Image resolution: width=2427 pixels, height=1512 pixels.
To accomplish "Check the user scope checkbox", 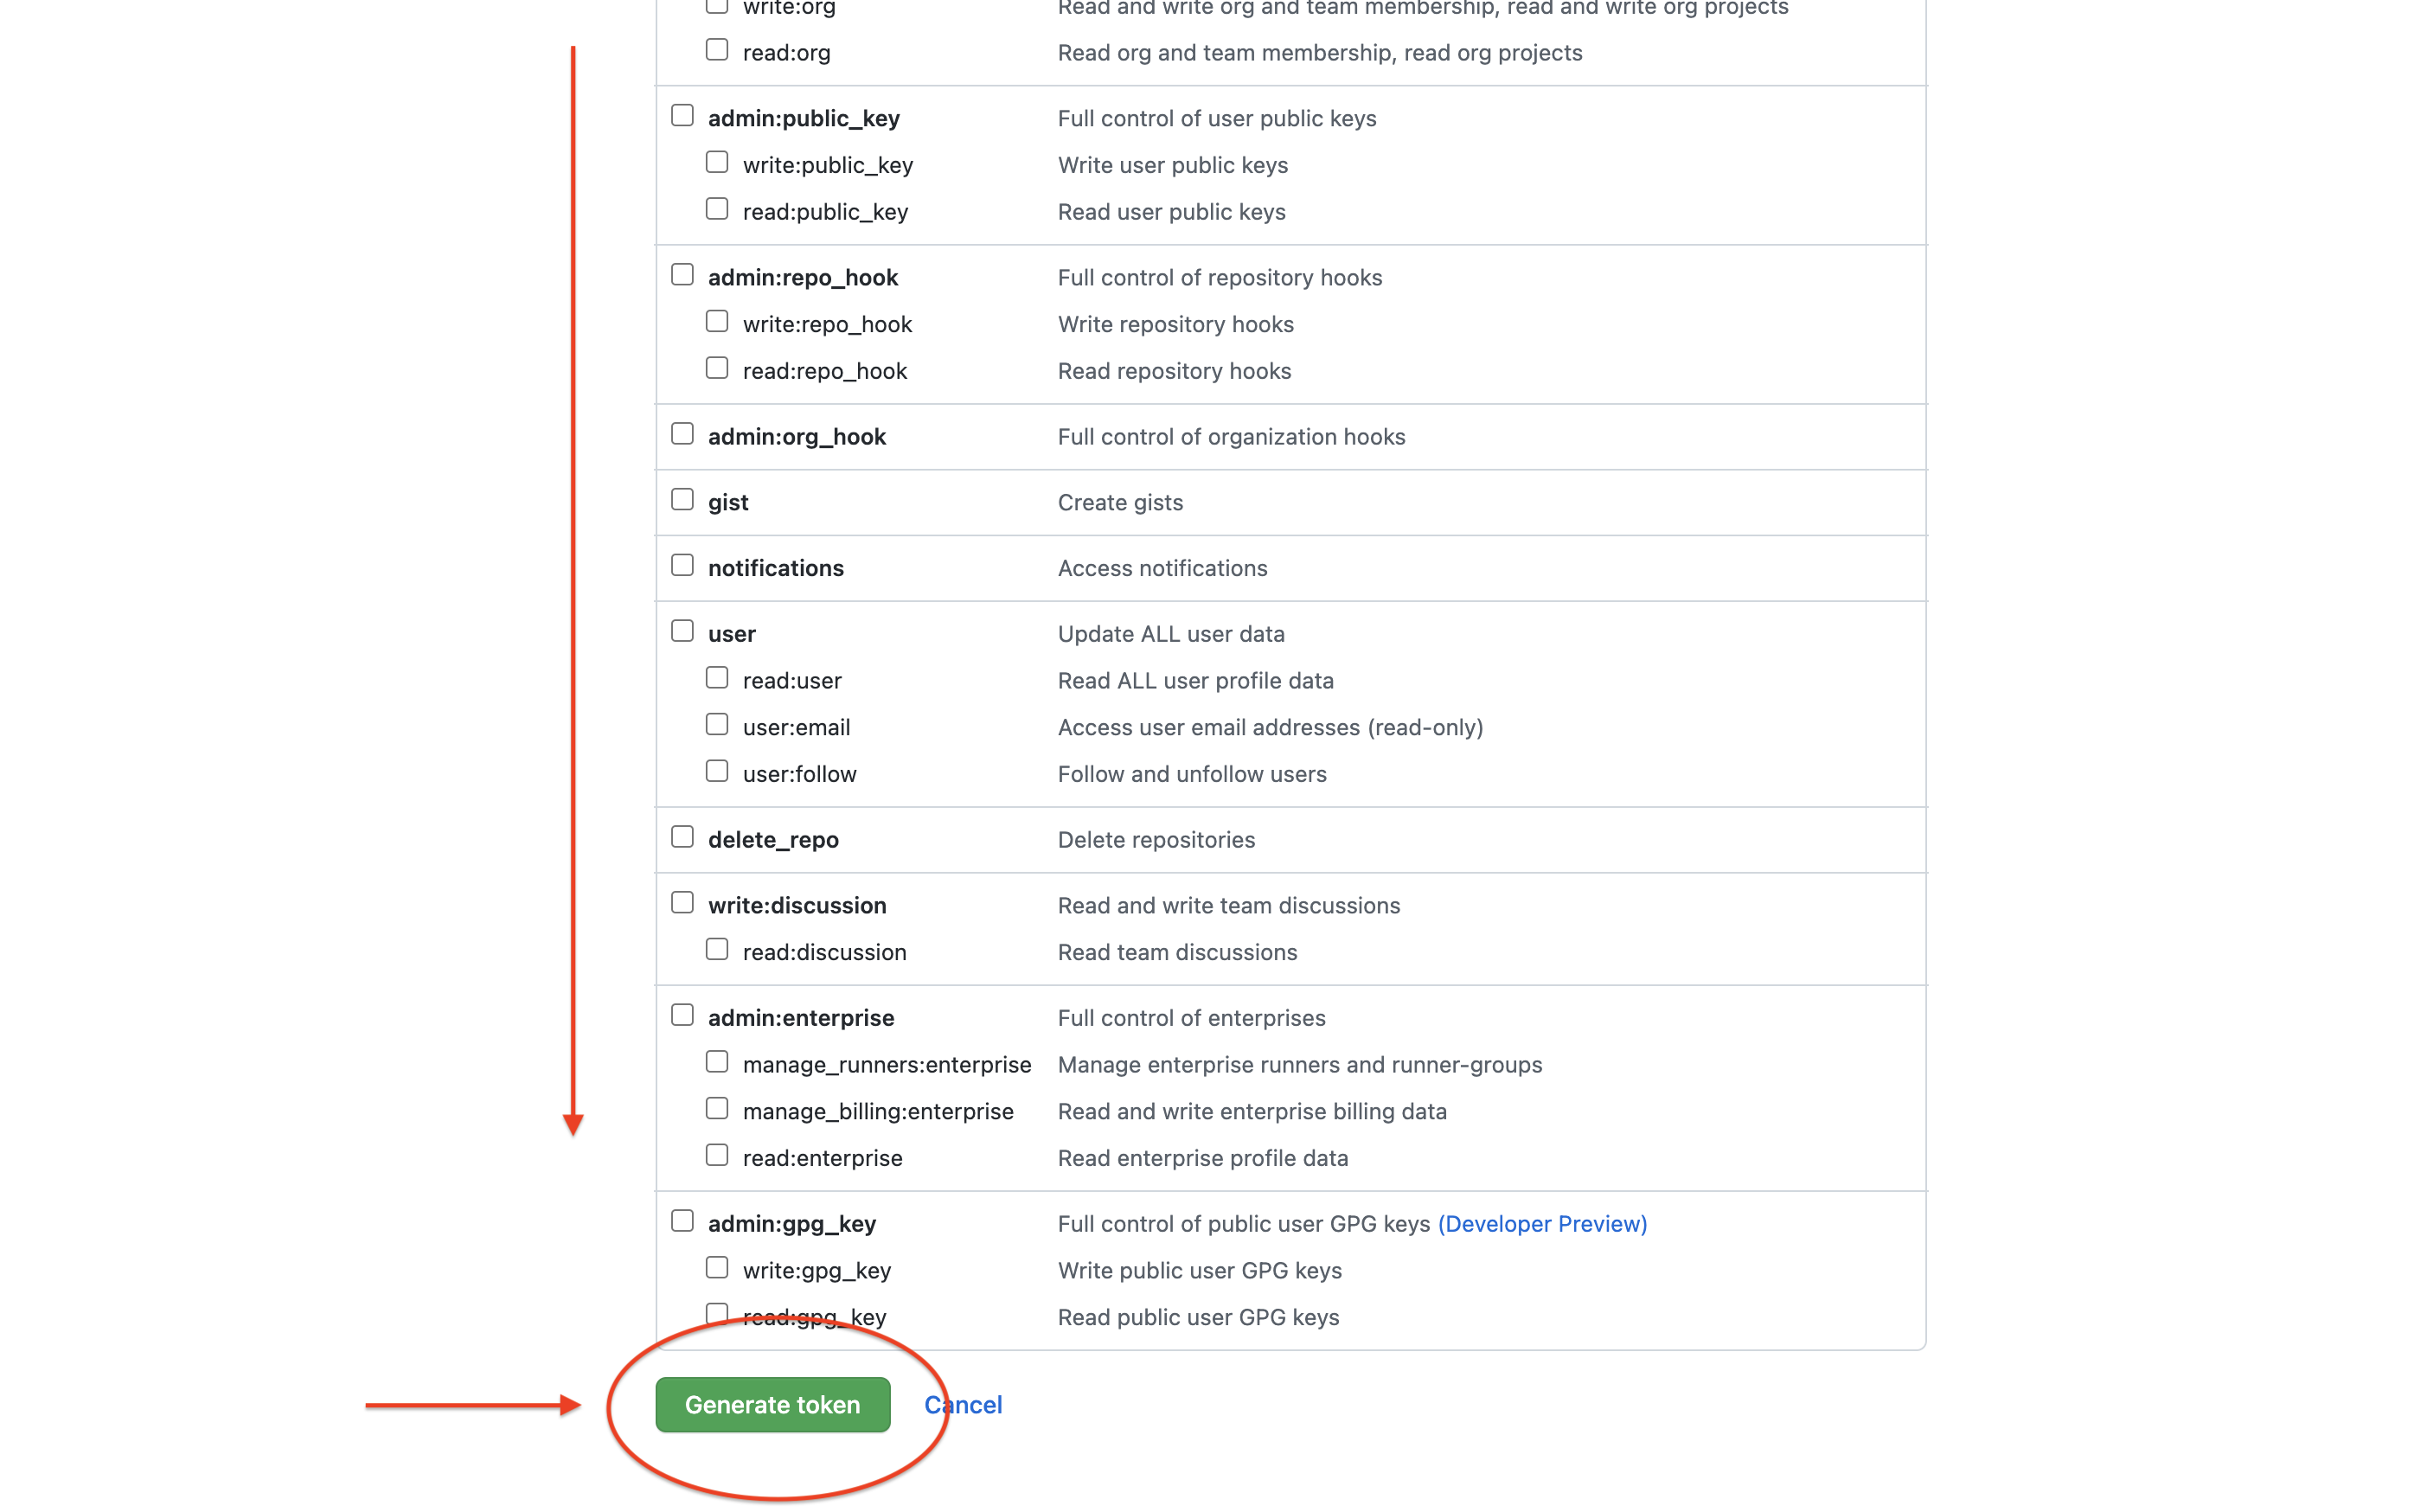I will [x=682, y=629].
